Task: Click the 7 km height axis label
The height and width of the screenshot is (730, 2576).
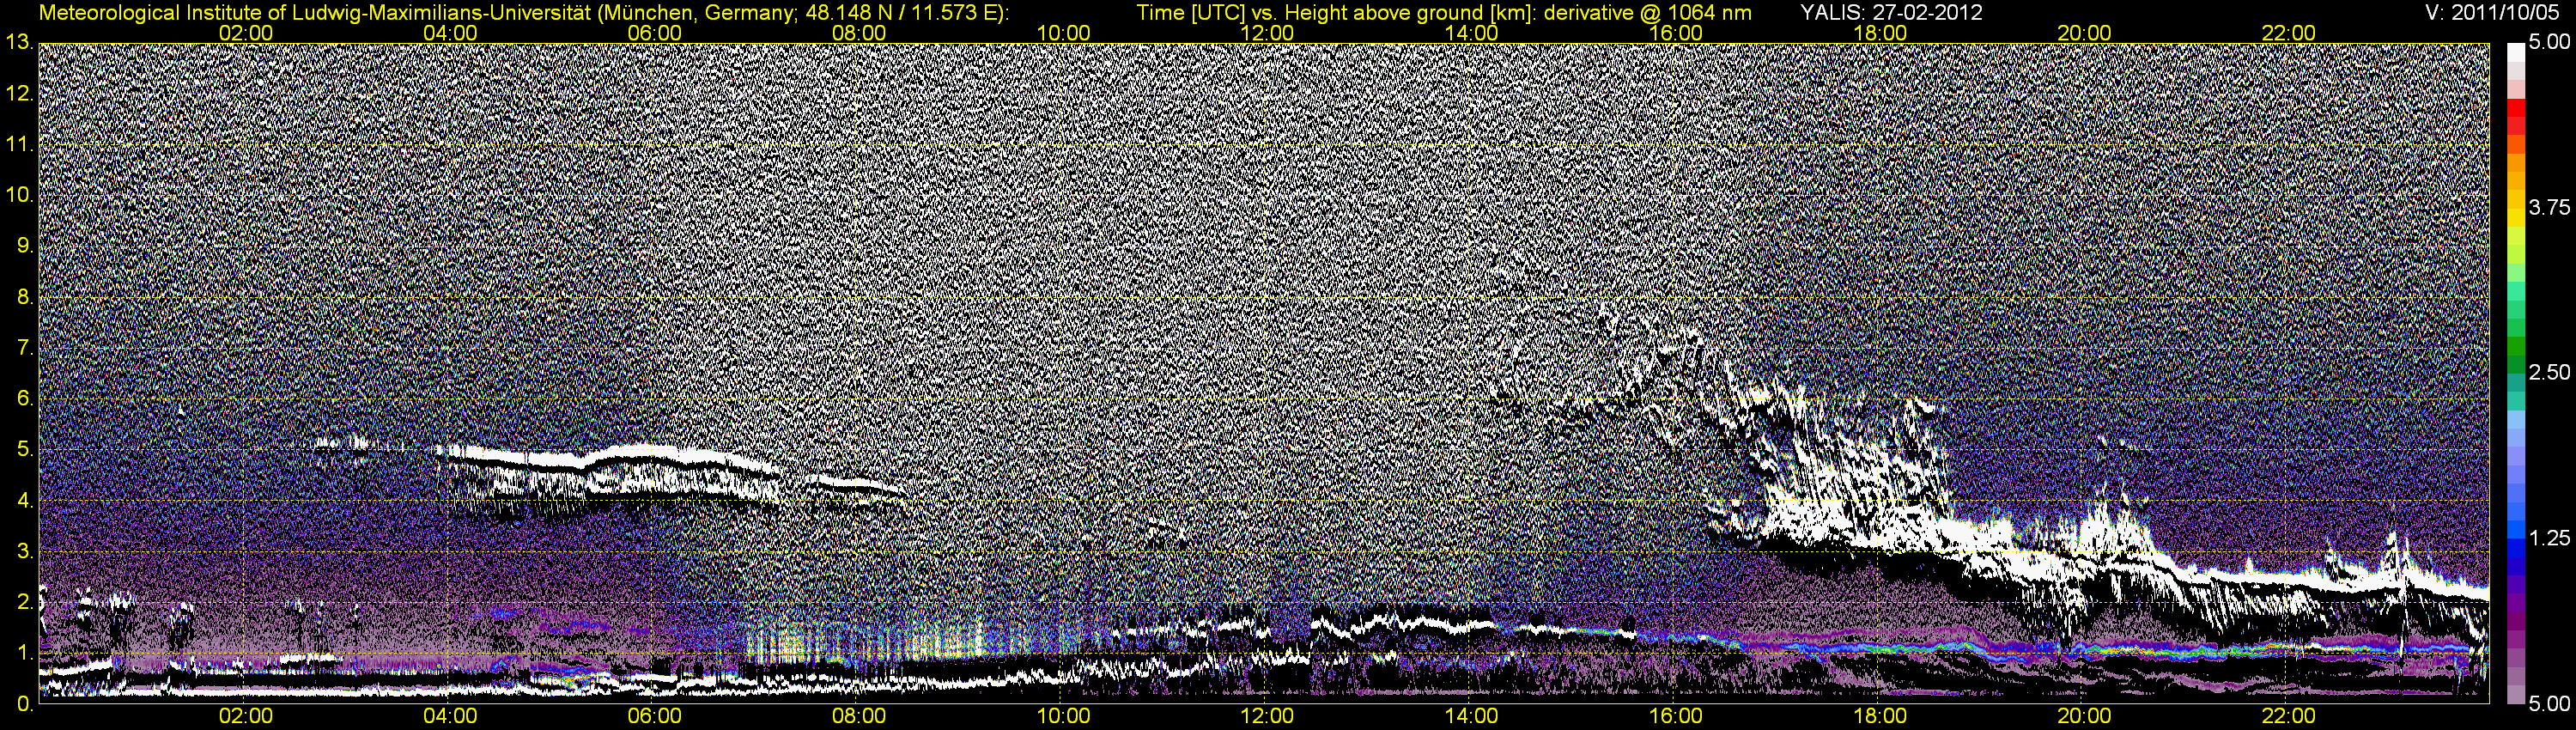Action: (x=25, y=349)
